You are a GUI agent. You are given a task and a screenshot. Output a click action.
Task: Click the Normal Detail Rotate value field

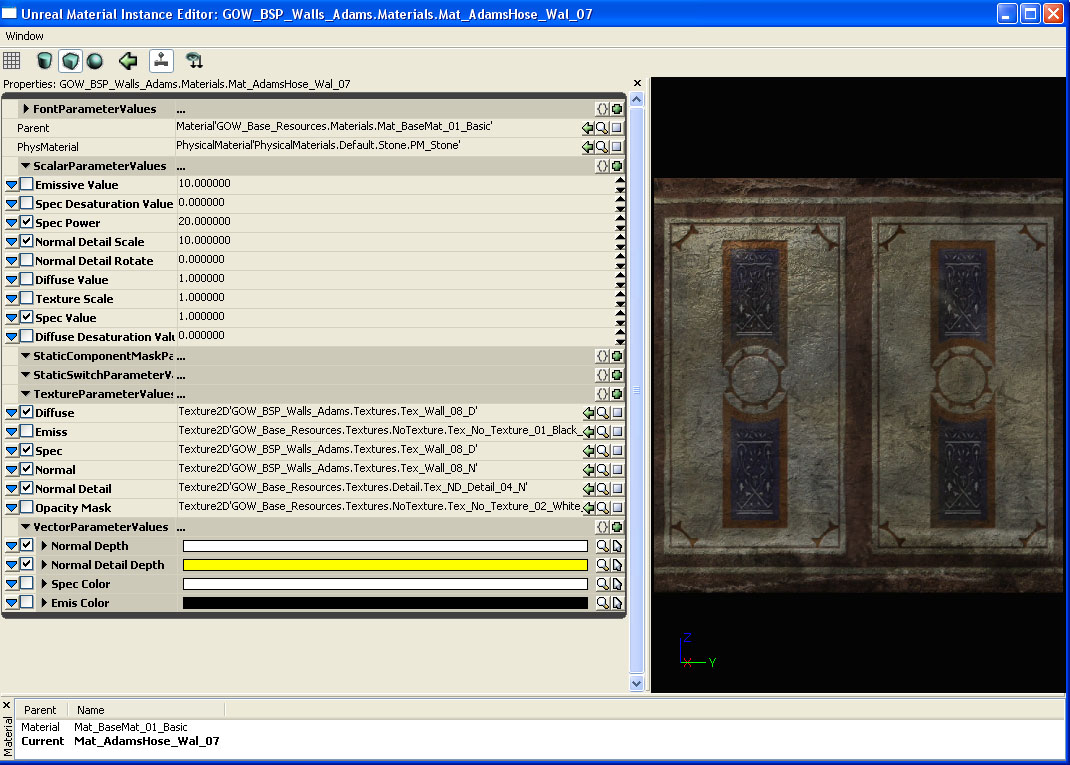[x=395, y=260]
